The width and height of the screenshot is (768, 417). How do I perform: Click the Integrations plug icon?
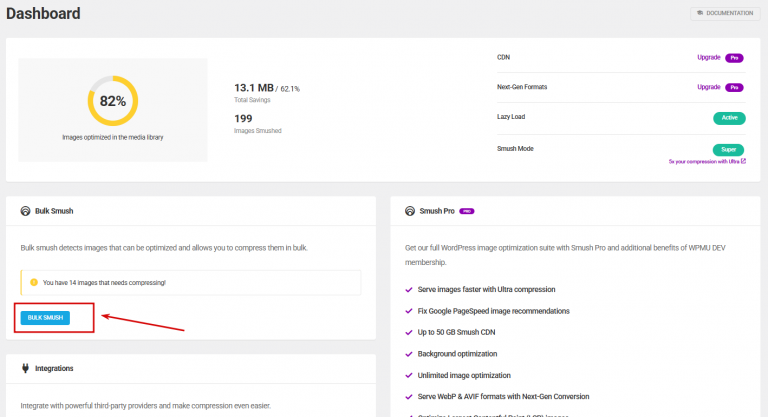click(x=25, y=368)
